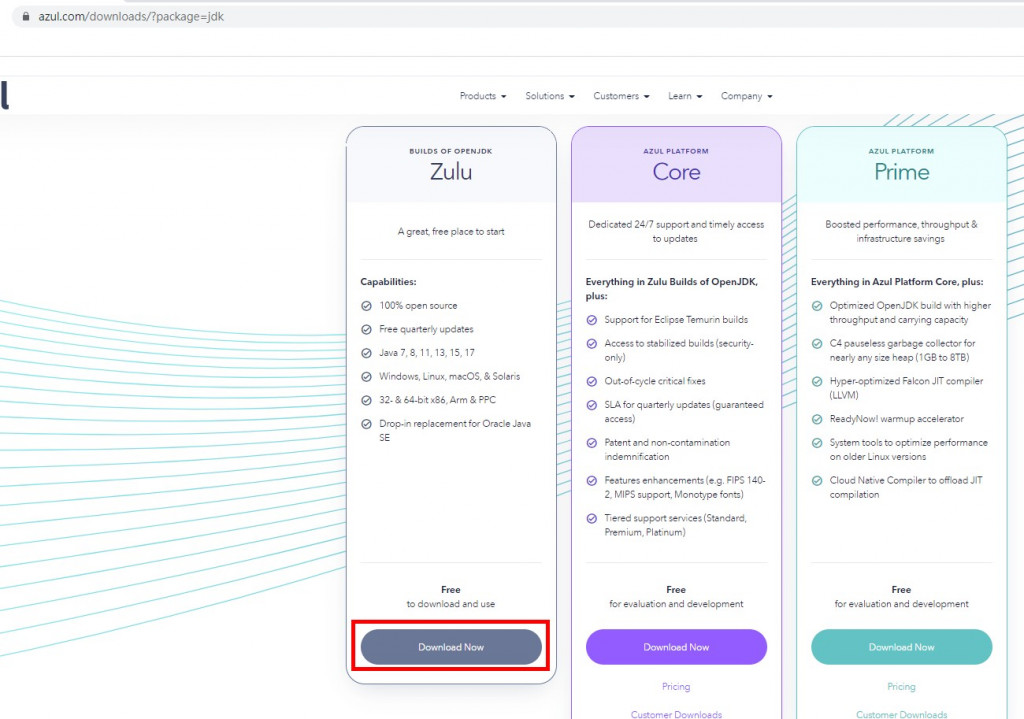
Task: Click the azul.com URL in address bar
Action: click(x=131, y=16)
